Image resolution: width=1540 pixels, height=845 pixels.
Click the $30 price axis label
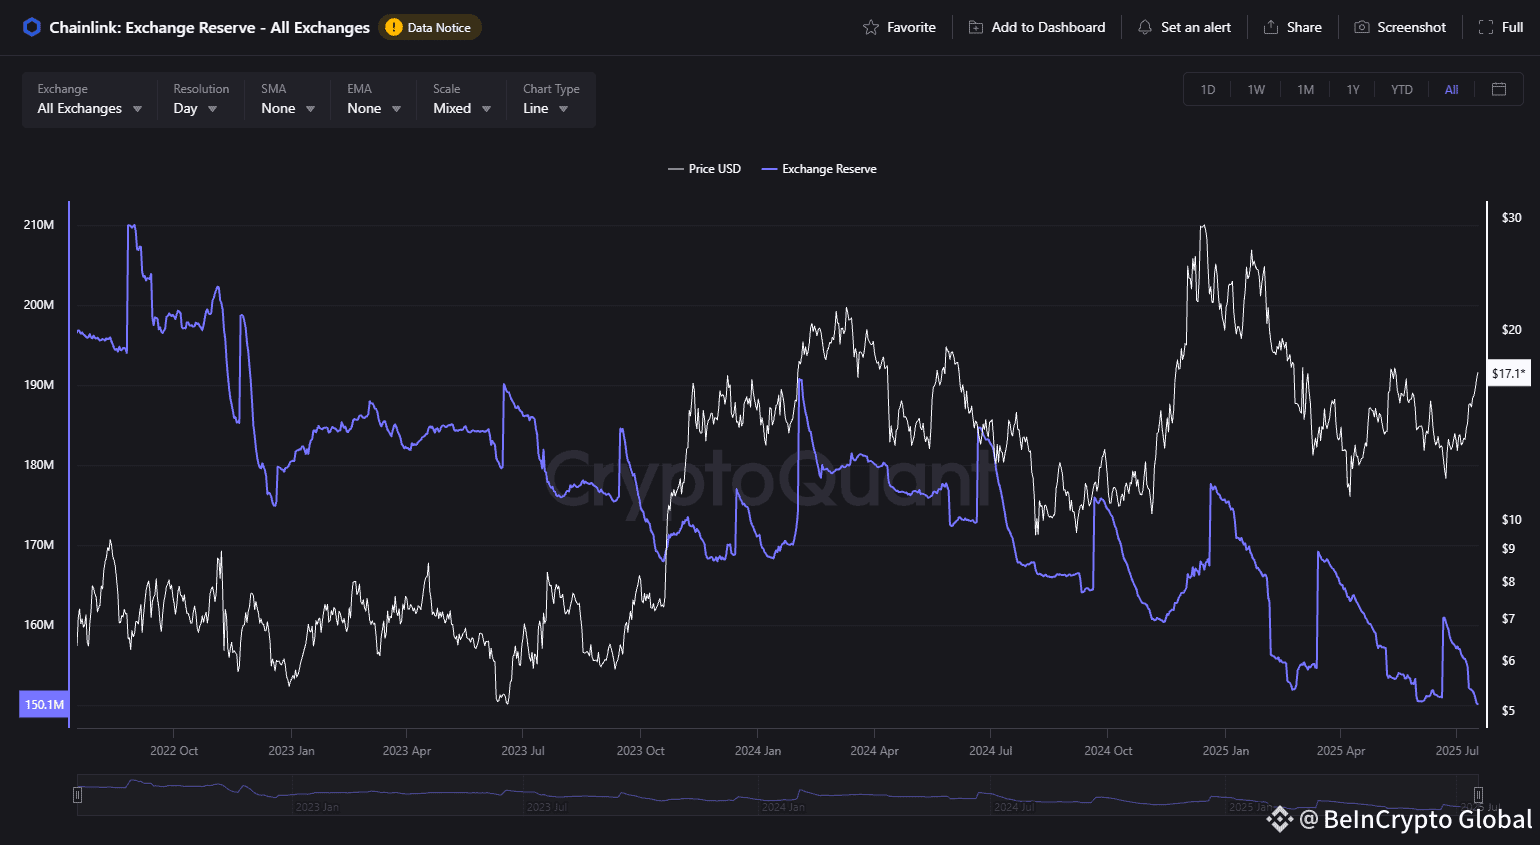pyautogui.click(x=1511, y=217)
